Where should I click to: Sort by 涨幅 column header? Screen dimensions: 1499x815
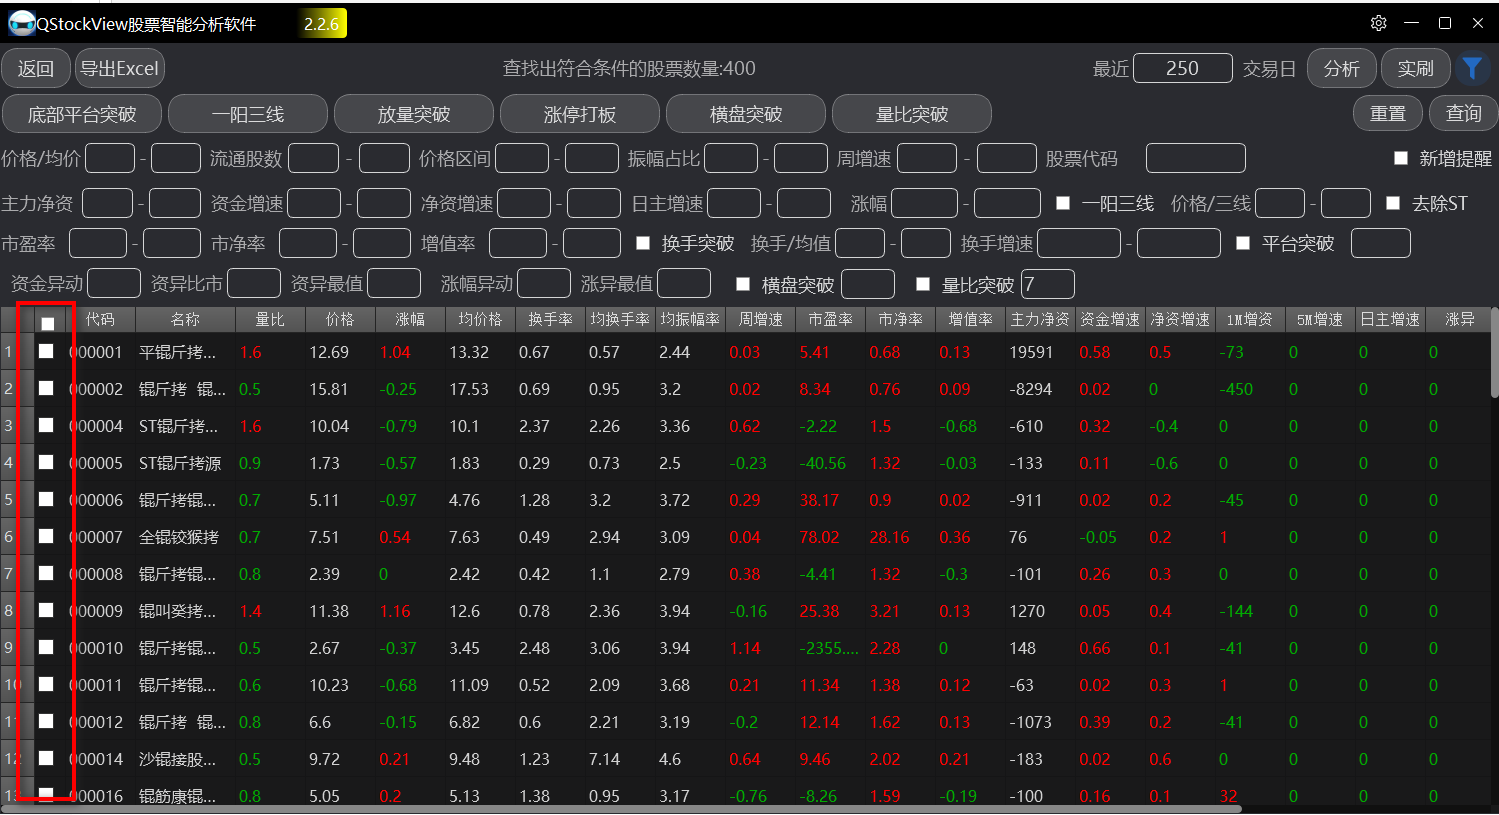[x=410, y=319]
